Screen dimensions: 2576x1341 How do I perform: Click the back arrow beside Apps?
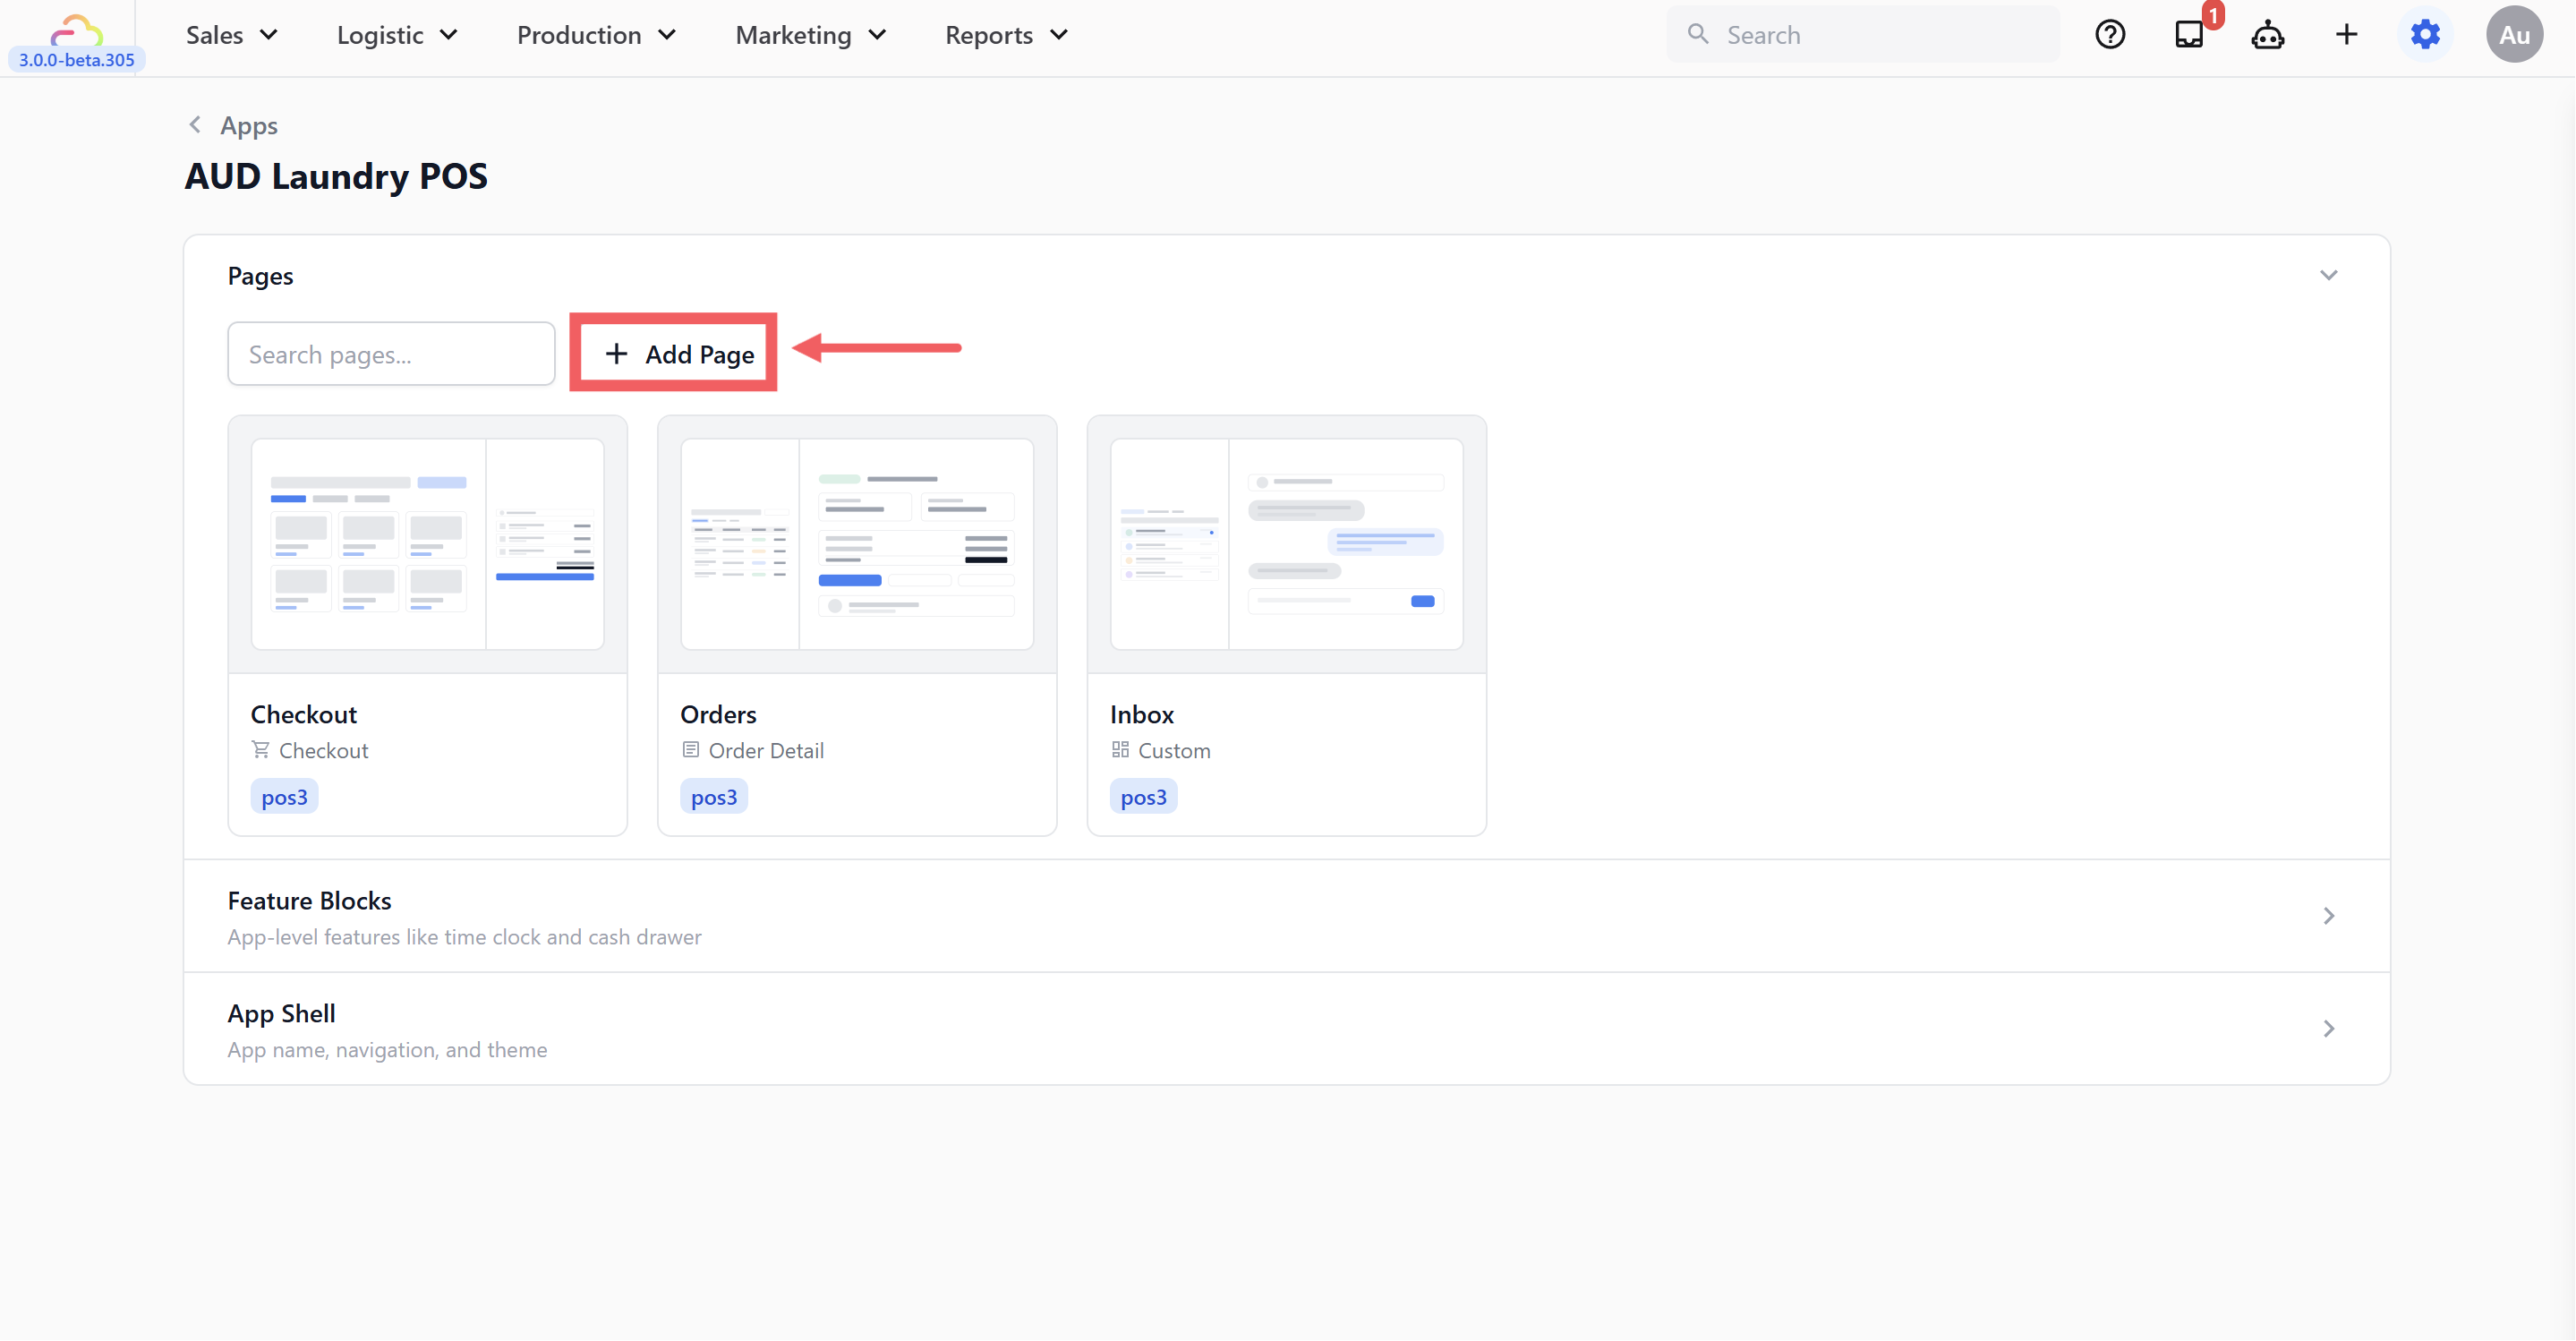[x=195, y=125]
